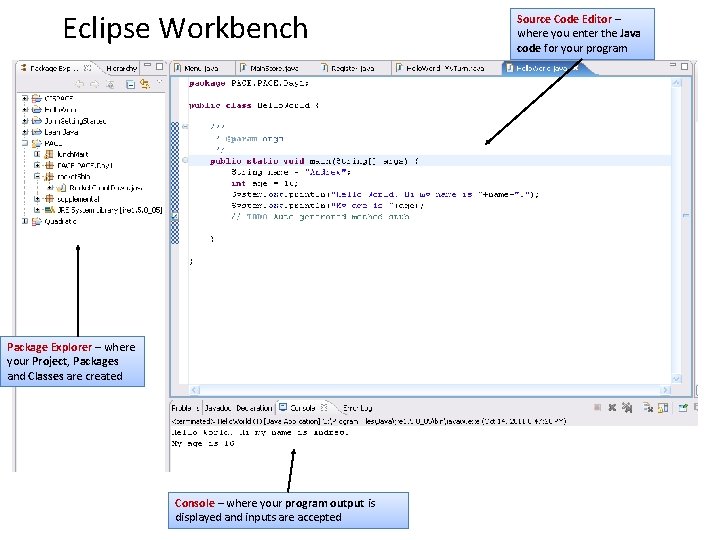Click the editor vertical scrollbar down arrow

[x=676, y=379]
